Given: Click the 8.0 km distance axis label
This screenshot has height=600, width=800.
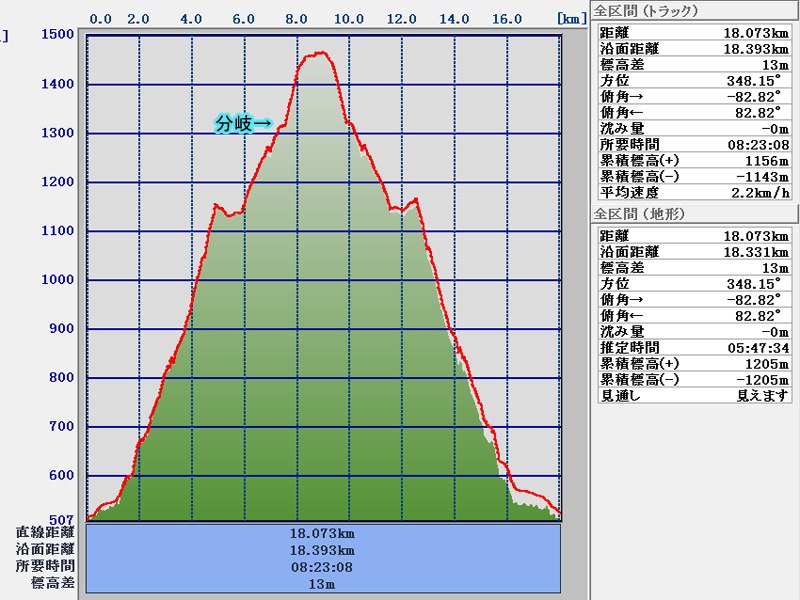Looking at the screenshot, I should pyautogui.click(x=296, y=18).
